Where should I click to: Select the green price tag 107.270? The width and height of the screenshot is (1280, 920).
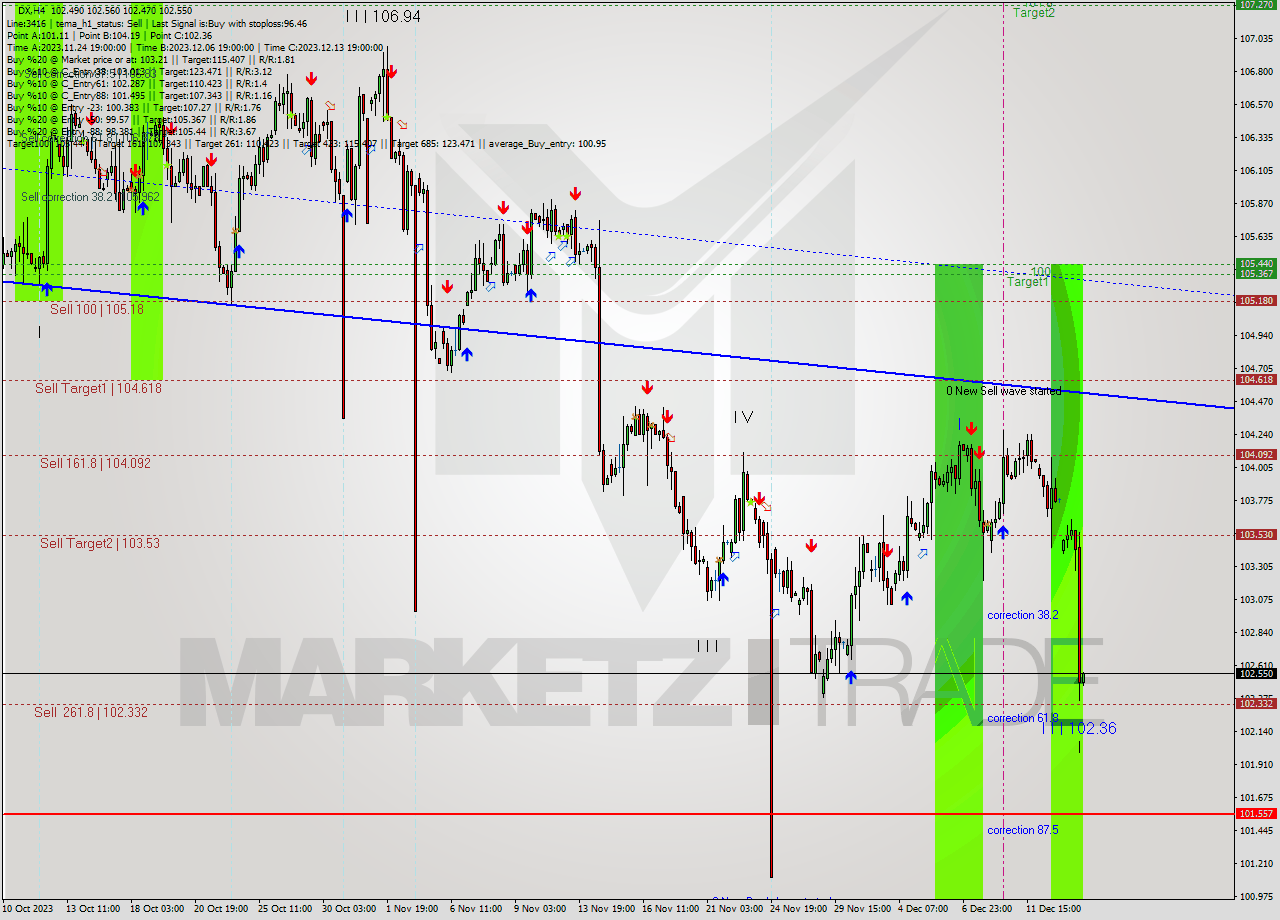(1256, 5)
